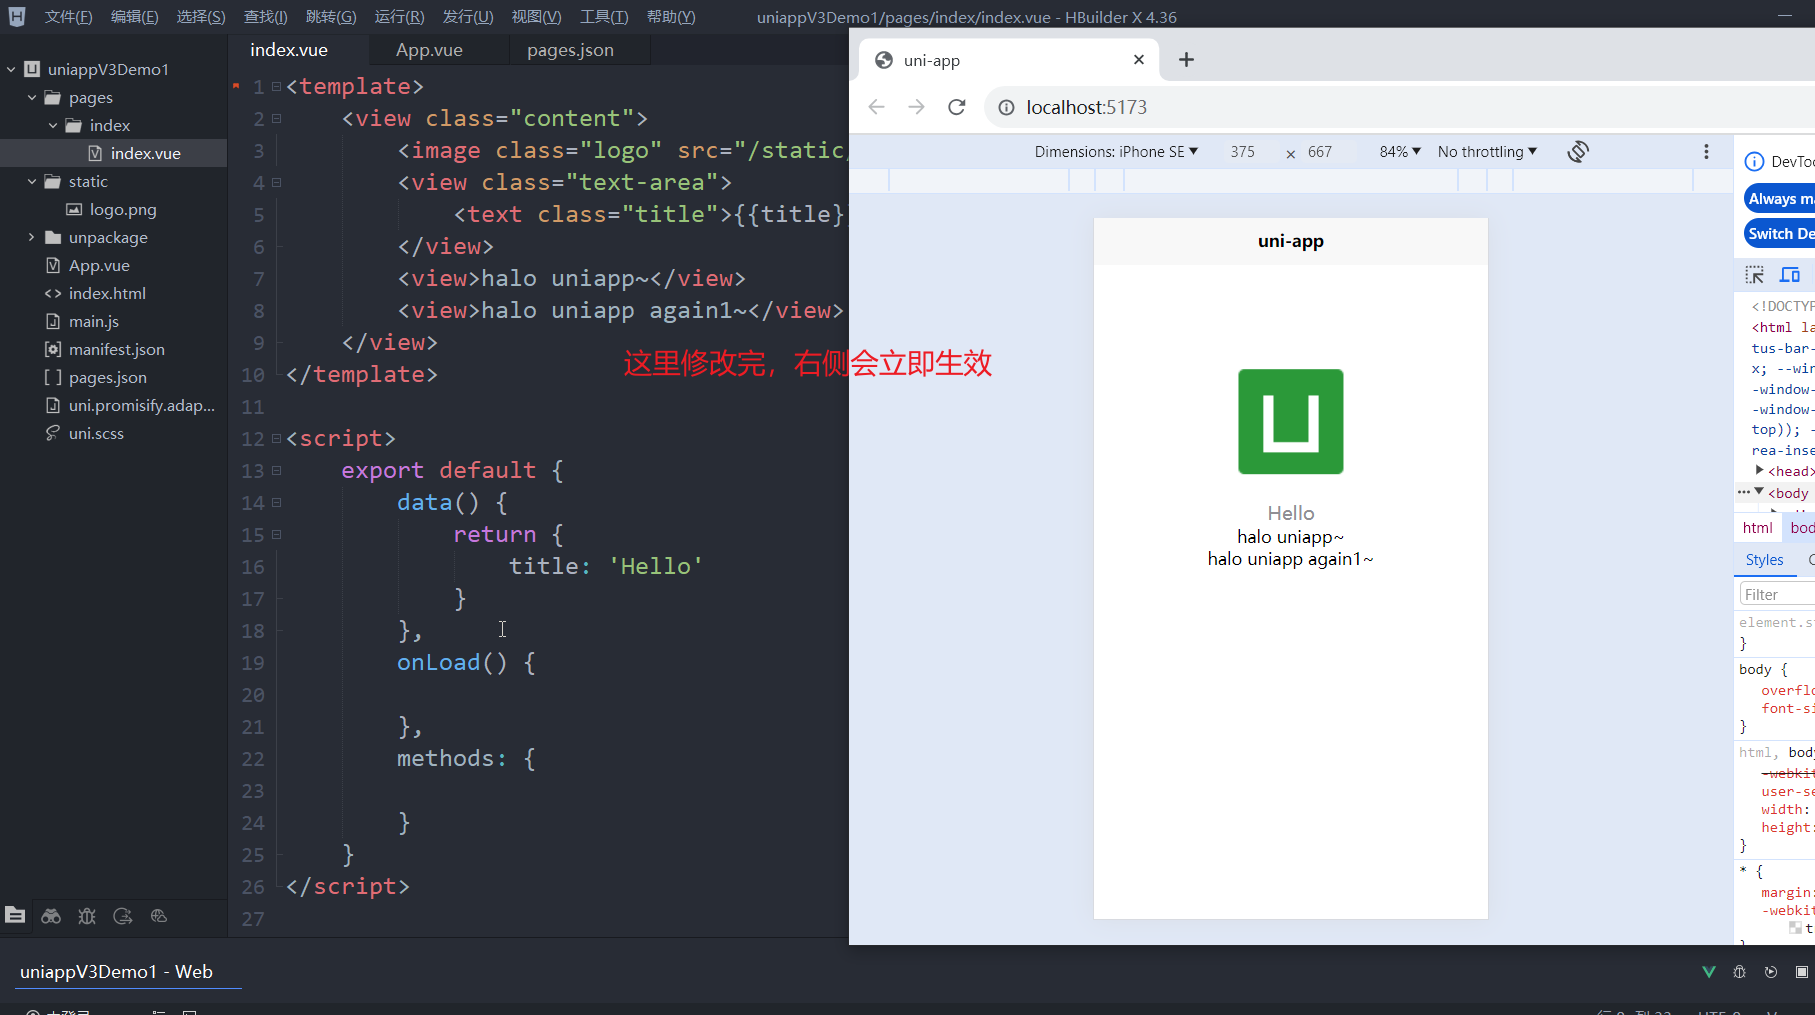Collapse the index folder
This screenshot has width=1815, height=1015.
[53, 125]
